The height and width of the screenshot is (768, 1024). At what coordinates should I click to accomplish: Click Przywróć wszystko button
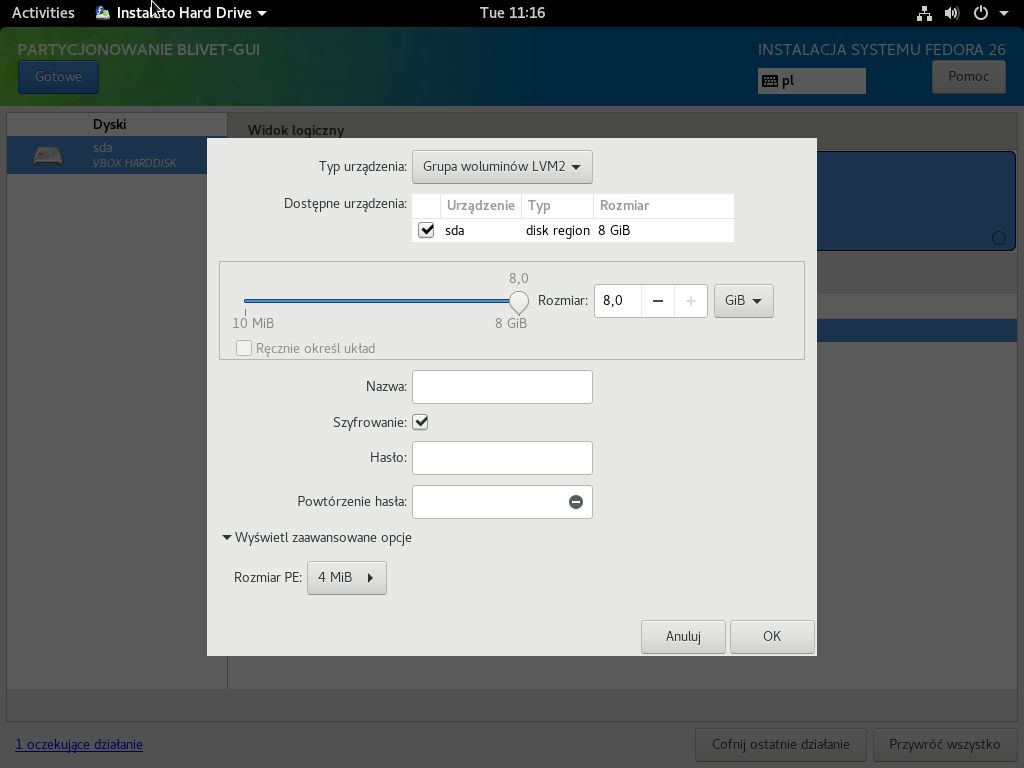(x=944, y=745)
